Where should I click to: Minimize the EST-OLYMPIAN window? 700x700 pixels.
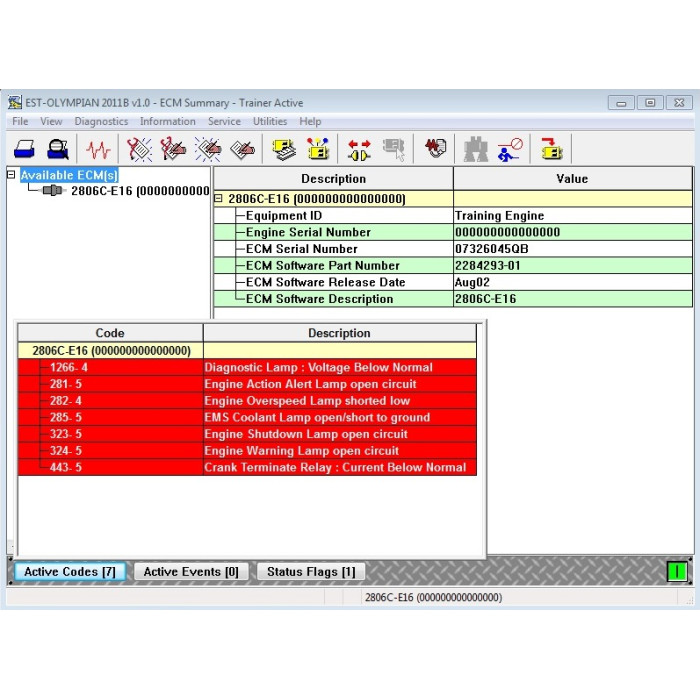click(x=621, y=103)
